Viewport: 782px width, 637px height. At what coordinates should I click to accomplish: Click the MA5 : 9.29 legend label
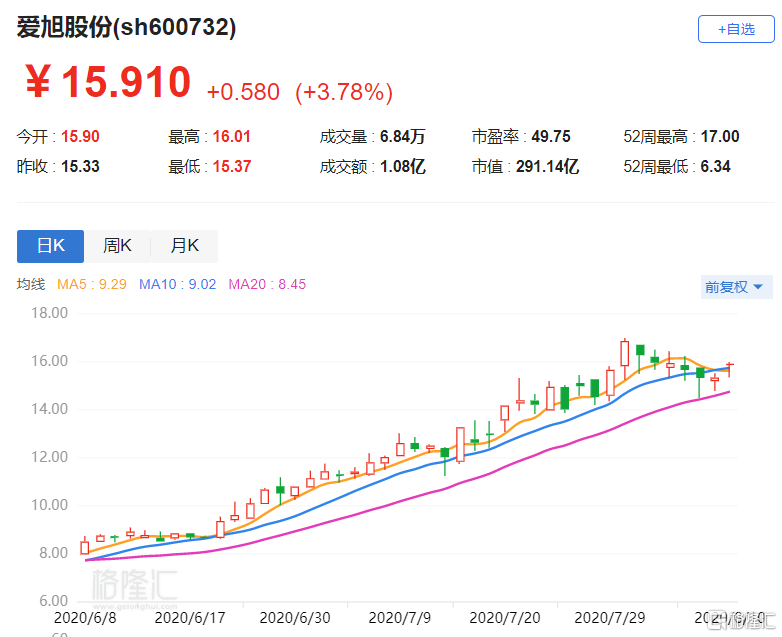(92, 284)
